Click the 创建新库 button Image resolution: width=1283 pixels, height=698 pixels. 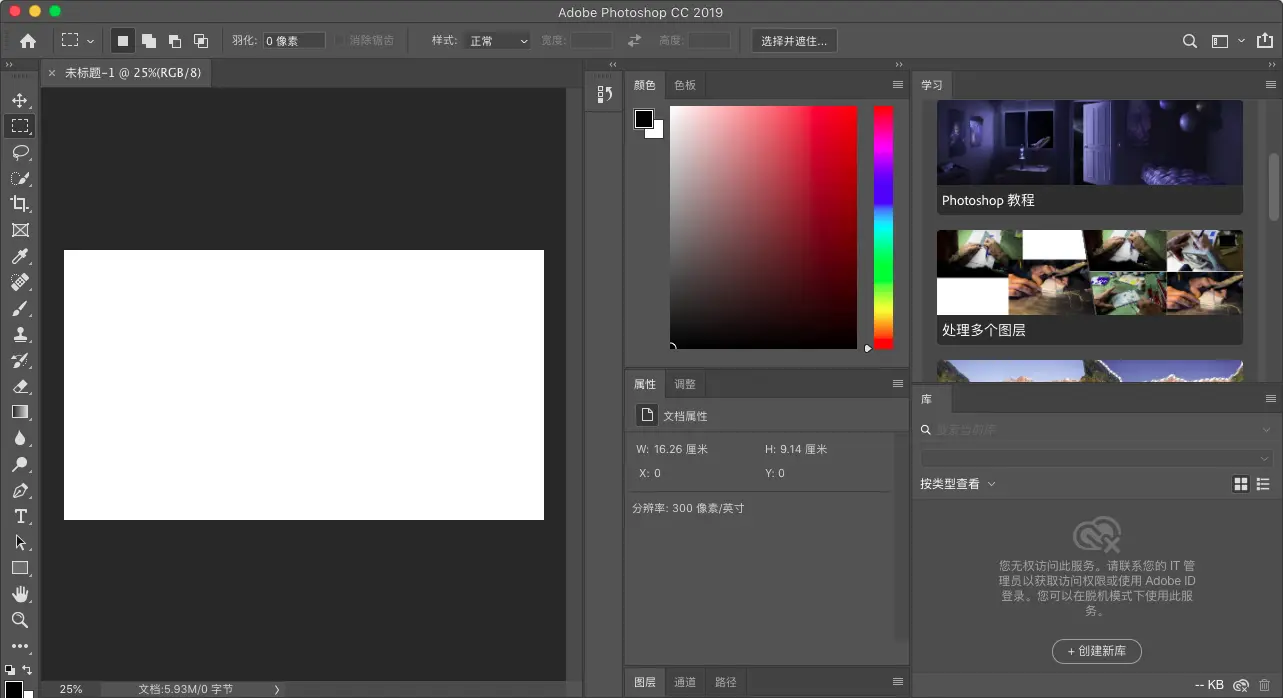tap(1096, 651)
